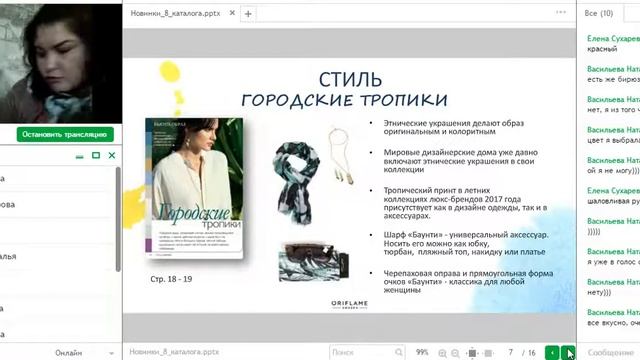Select the Все (10) chat tab
This screenshot has width=640, height=360.
click(598, 13)
